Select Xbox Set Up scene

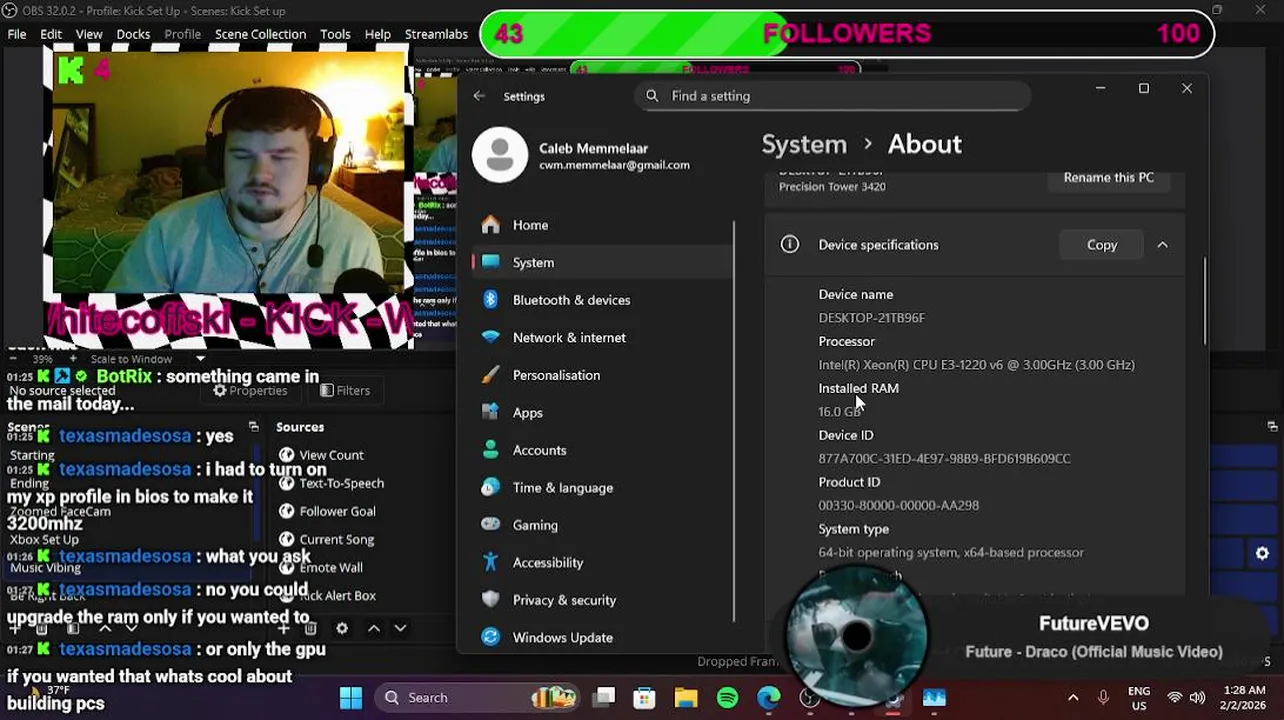(x=44, y=539)
